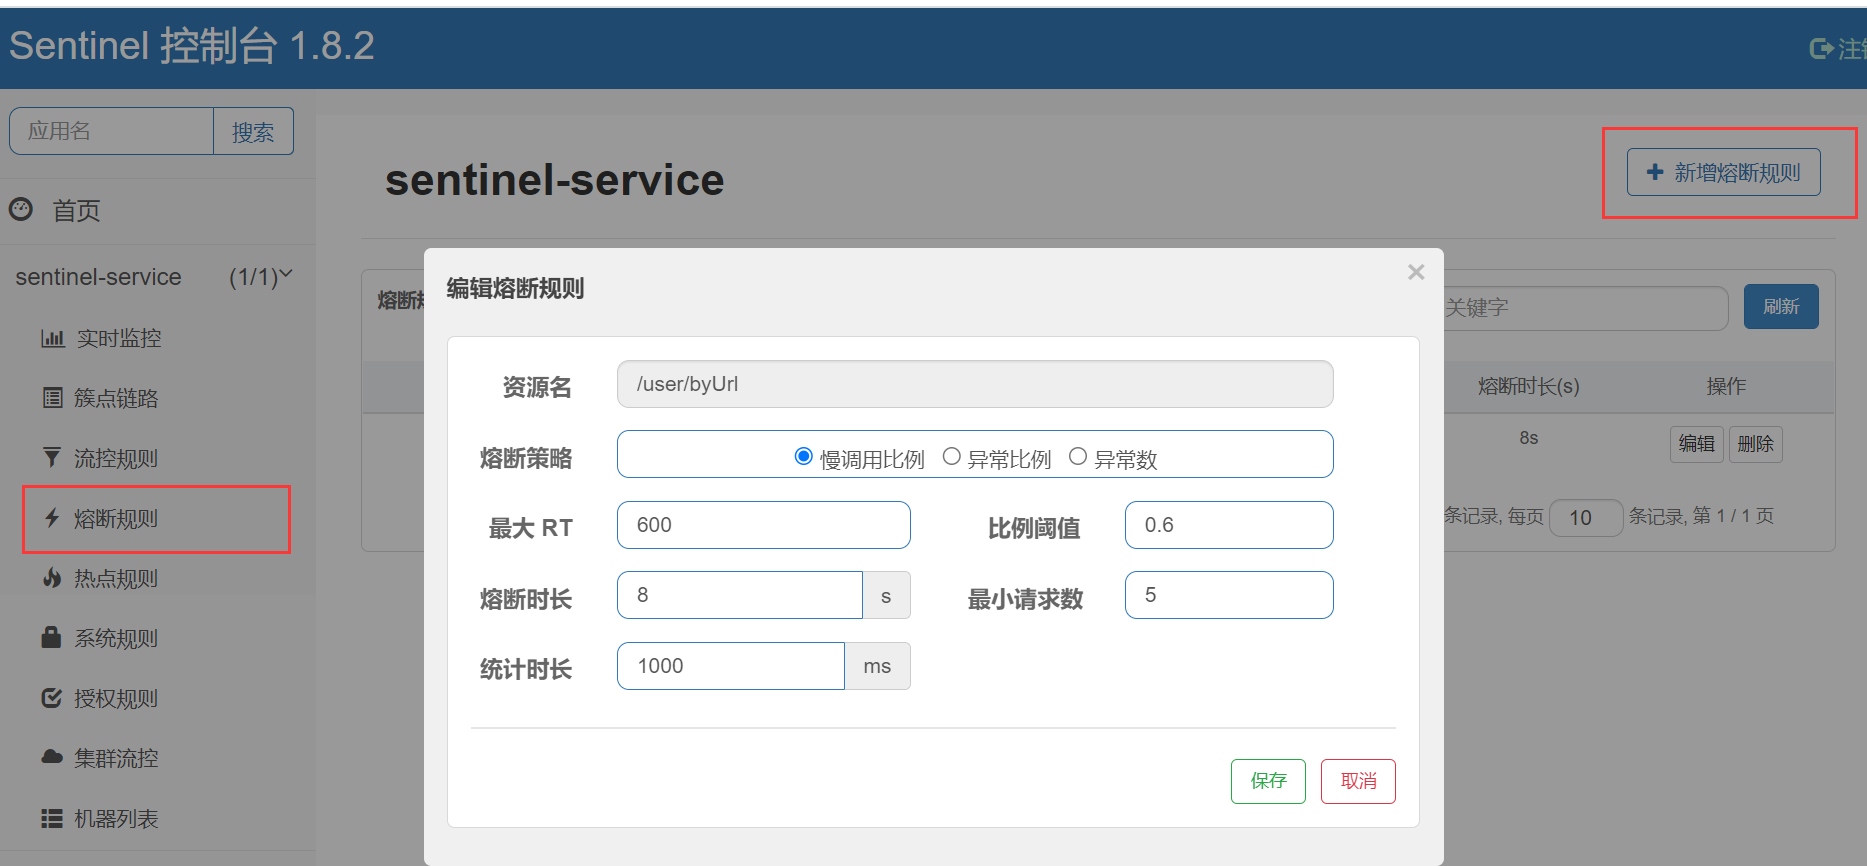The height and width of the screenshot is (866, 1867).
Task: Click the 比例阈值 input field
Action: 1229,525
